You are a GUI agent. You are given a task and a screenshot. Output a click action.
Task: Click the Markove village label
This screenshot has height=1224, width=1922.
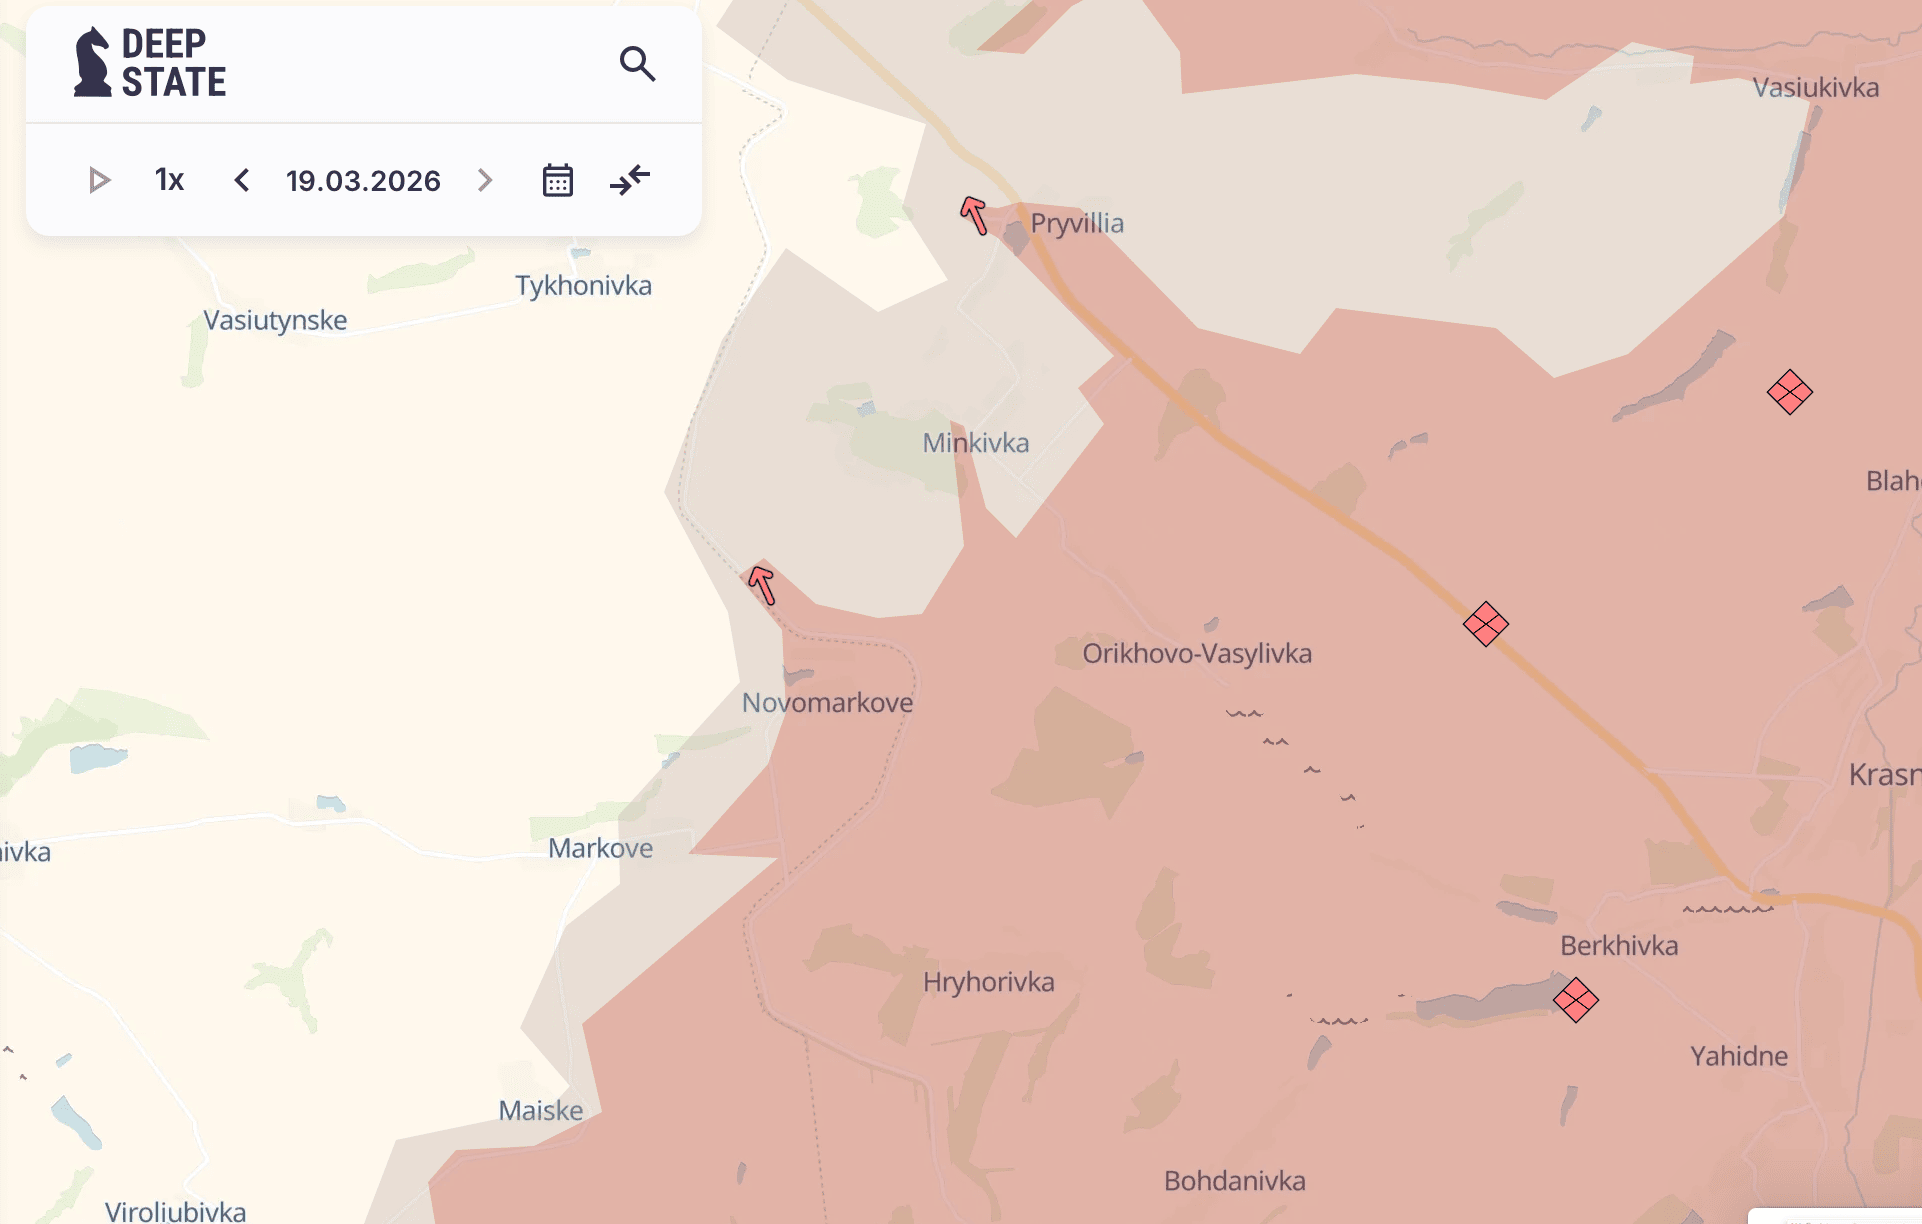click(x=600, y=848)
